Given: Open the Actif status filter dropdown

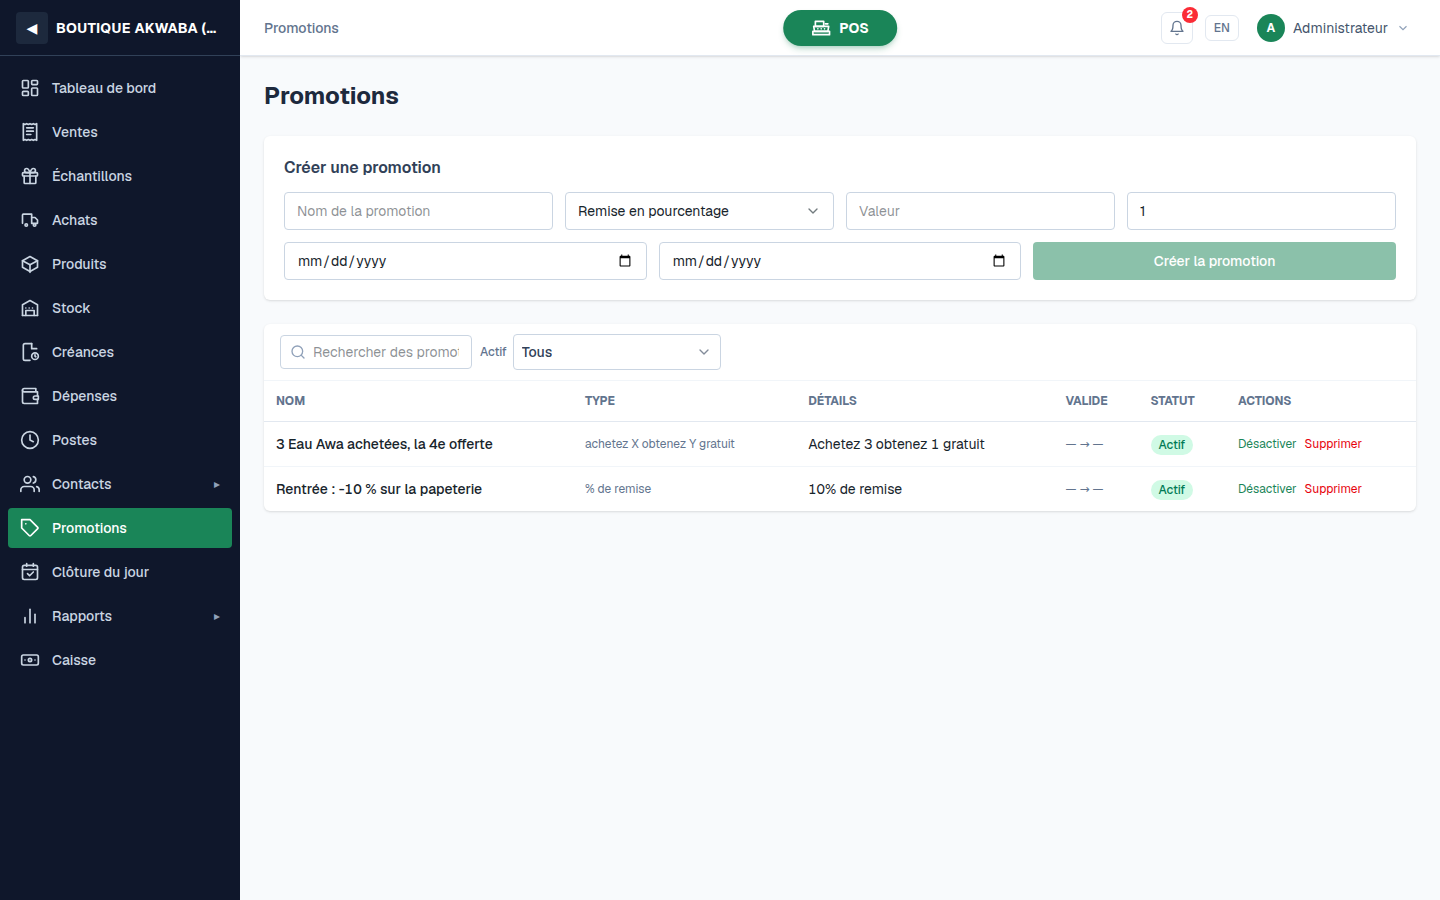Looking at the screenshot, I should click(617, 352).
